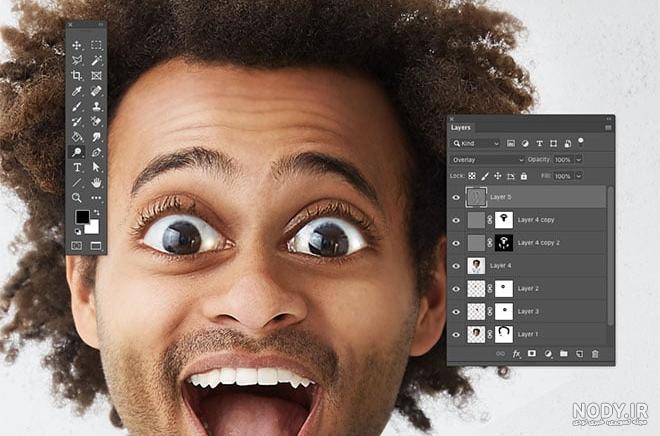Select the Magic Wand tool

click(x=96, y=60)
